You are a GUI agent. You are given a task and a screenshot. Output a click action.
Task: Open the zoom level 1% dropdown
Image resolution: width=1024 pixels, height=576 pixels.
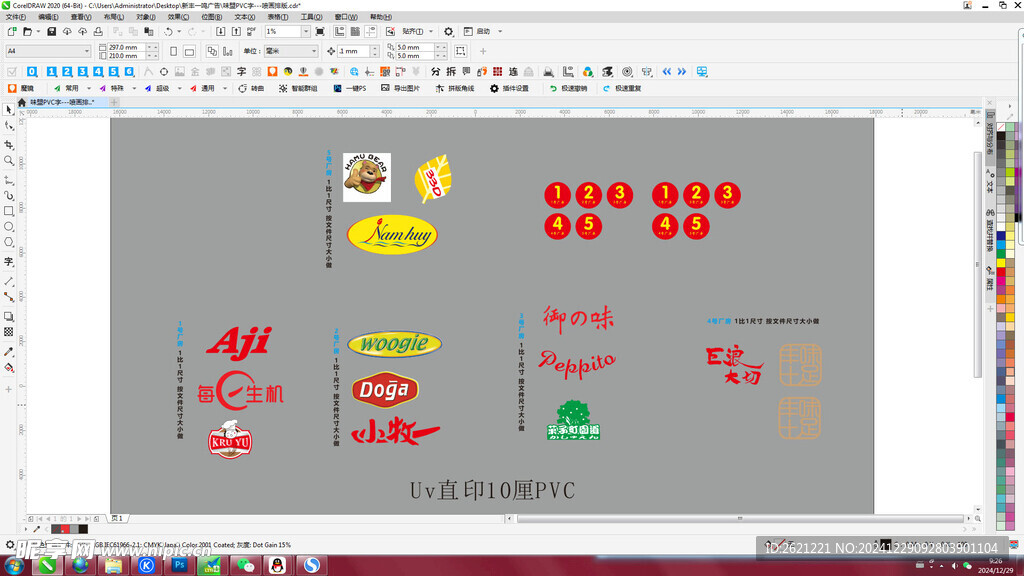coord(306,31)
